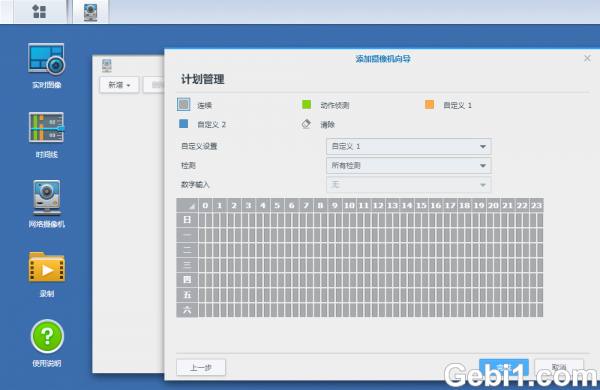Click the camera icon in the back window

[107, 65]
